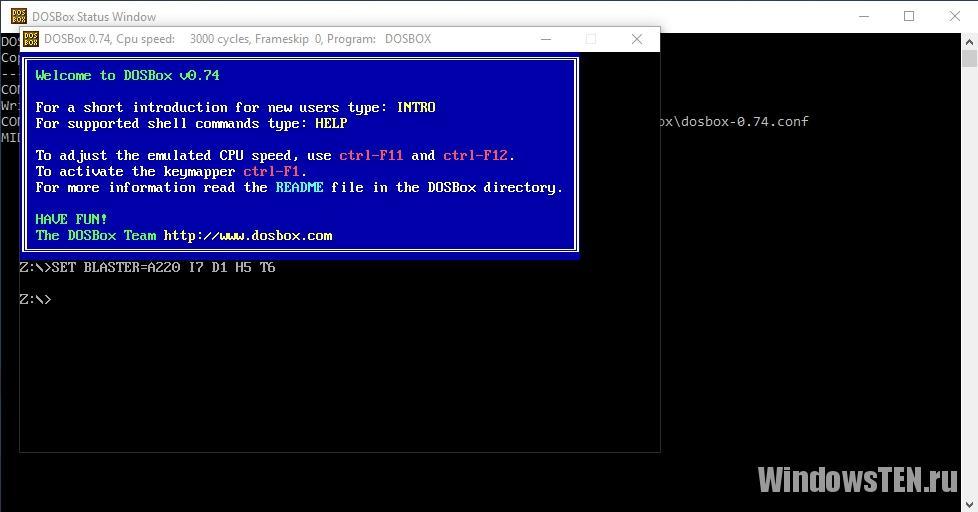Screen dimensions: 978x512
Task: Minimize the DOSBox 0.74 emulator window
Action: click(x=546, y=39)
